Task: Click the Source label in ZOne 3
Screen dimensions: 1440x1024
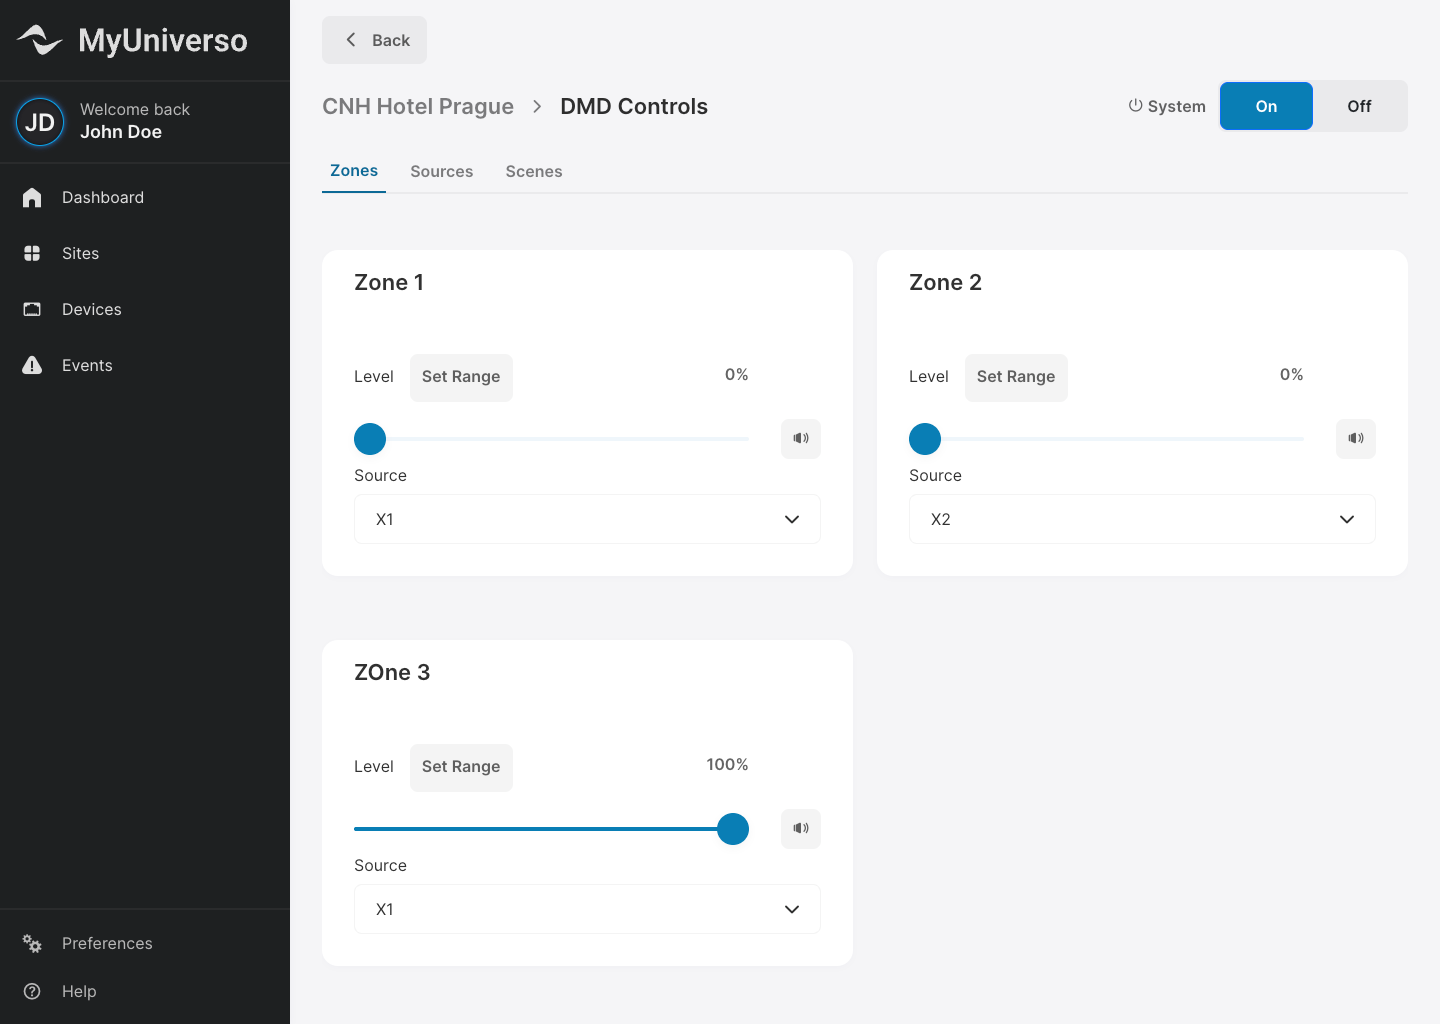Action: pos(380,865)
